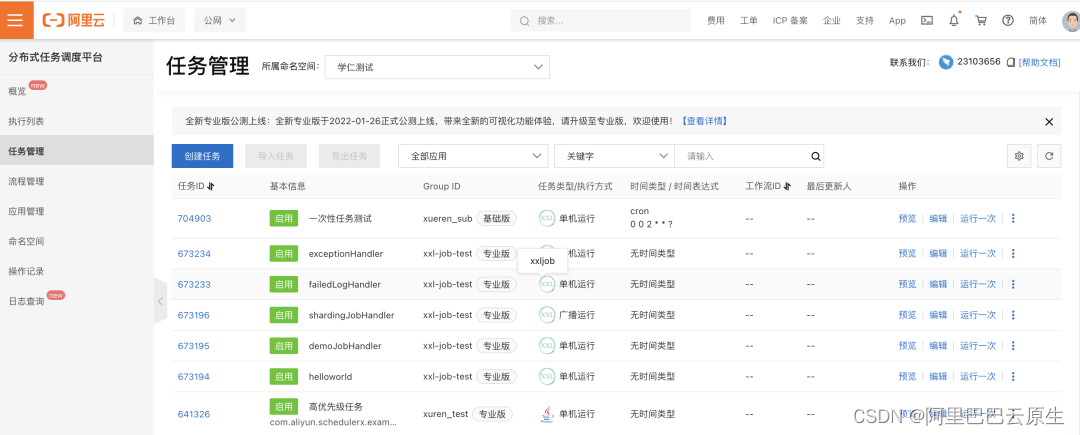Open the shopping cart icon
This screenshot has width=1080, height=435.
pos(981,20)
